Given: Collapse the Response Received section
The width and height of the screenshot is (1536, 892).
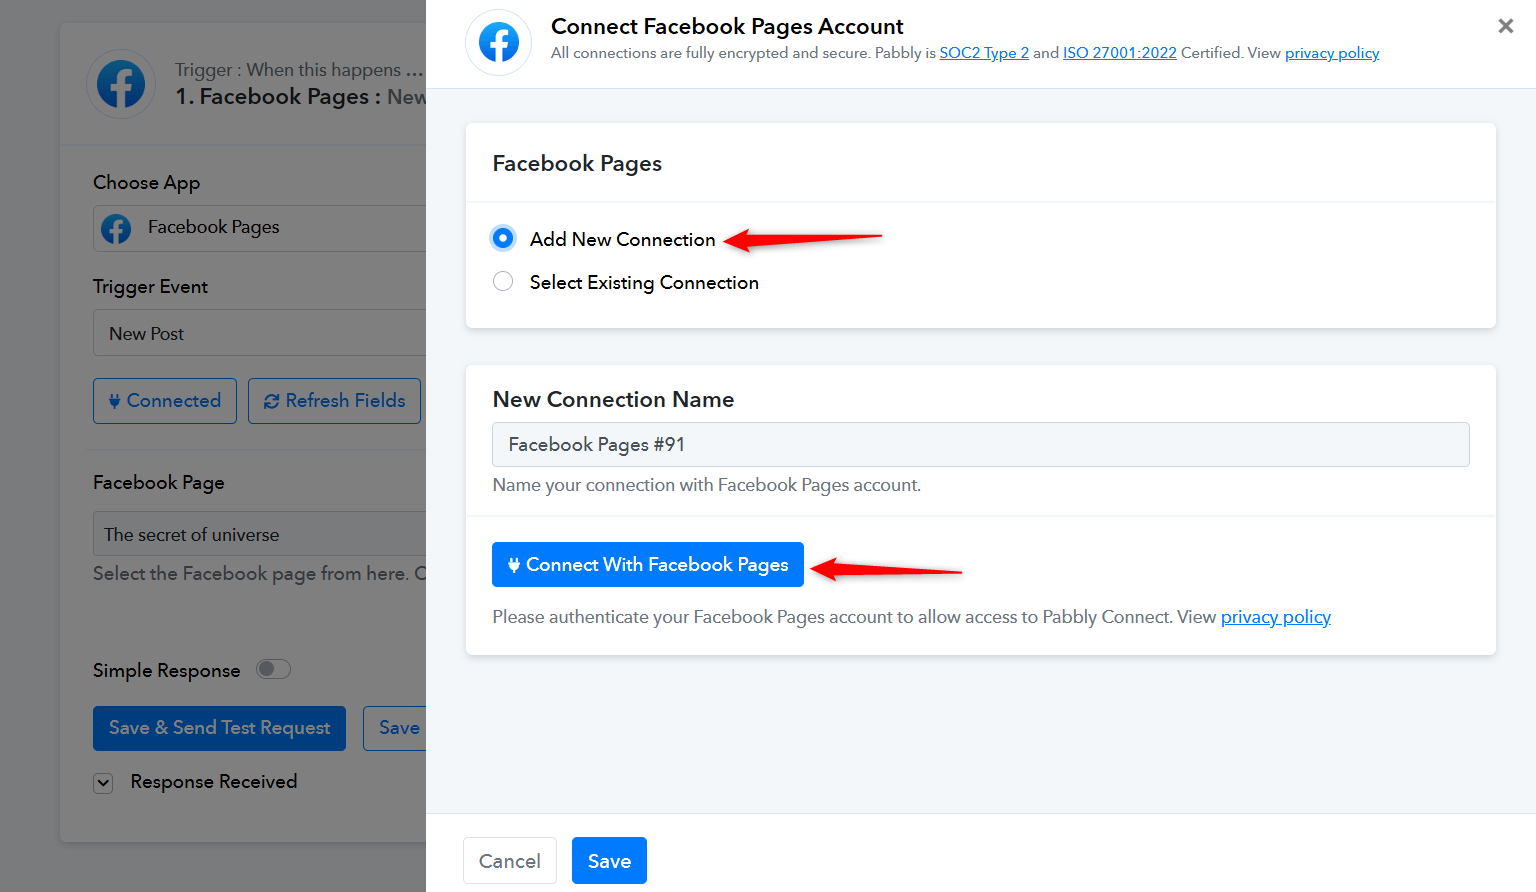Looking at the screenshot, I should 103,783.
